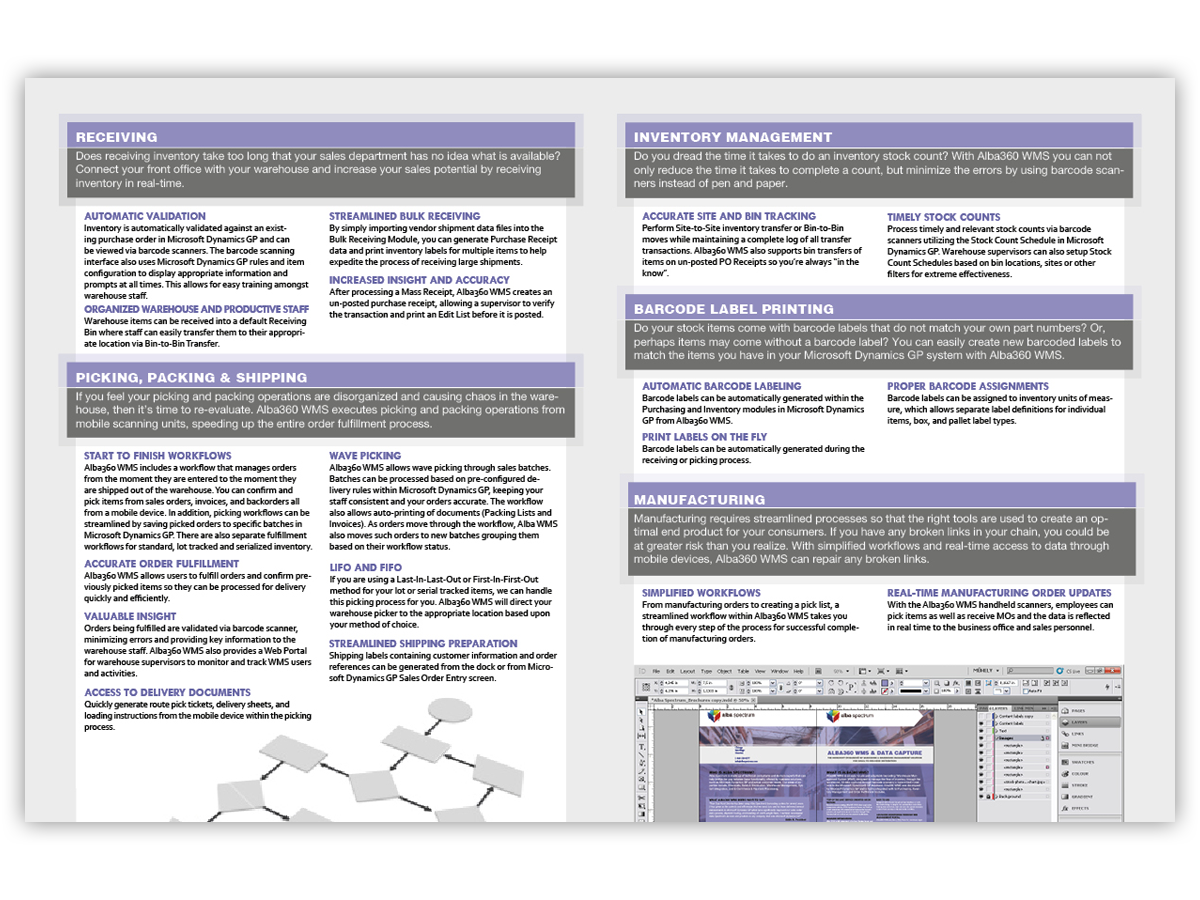Screen dimensions: 1200x900
Task: Open the stroke style dropdown
Action: 926,691
